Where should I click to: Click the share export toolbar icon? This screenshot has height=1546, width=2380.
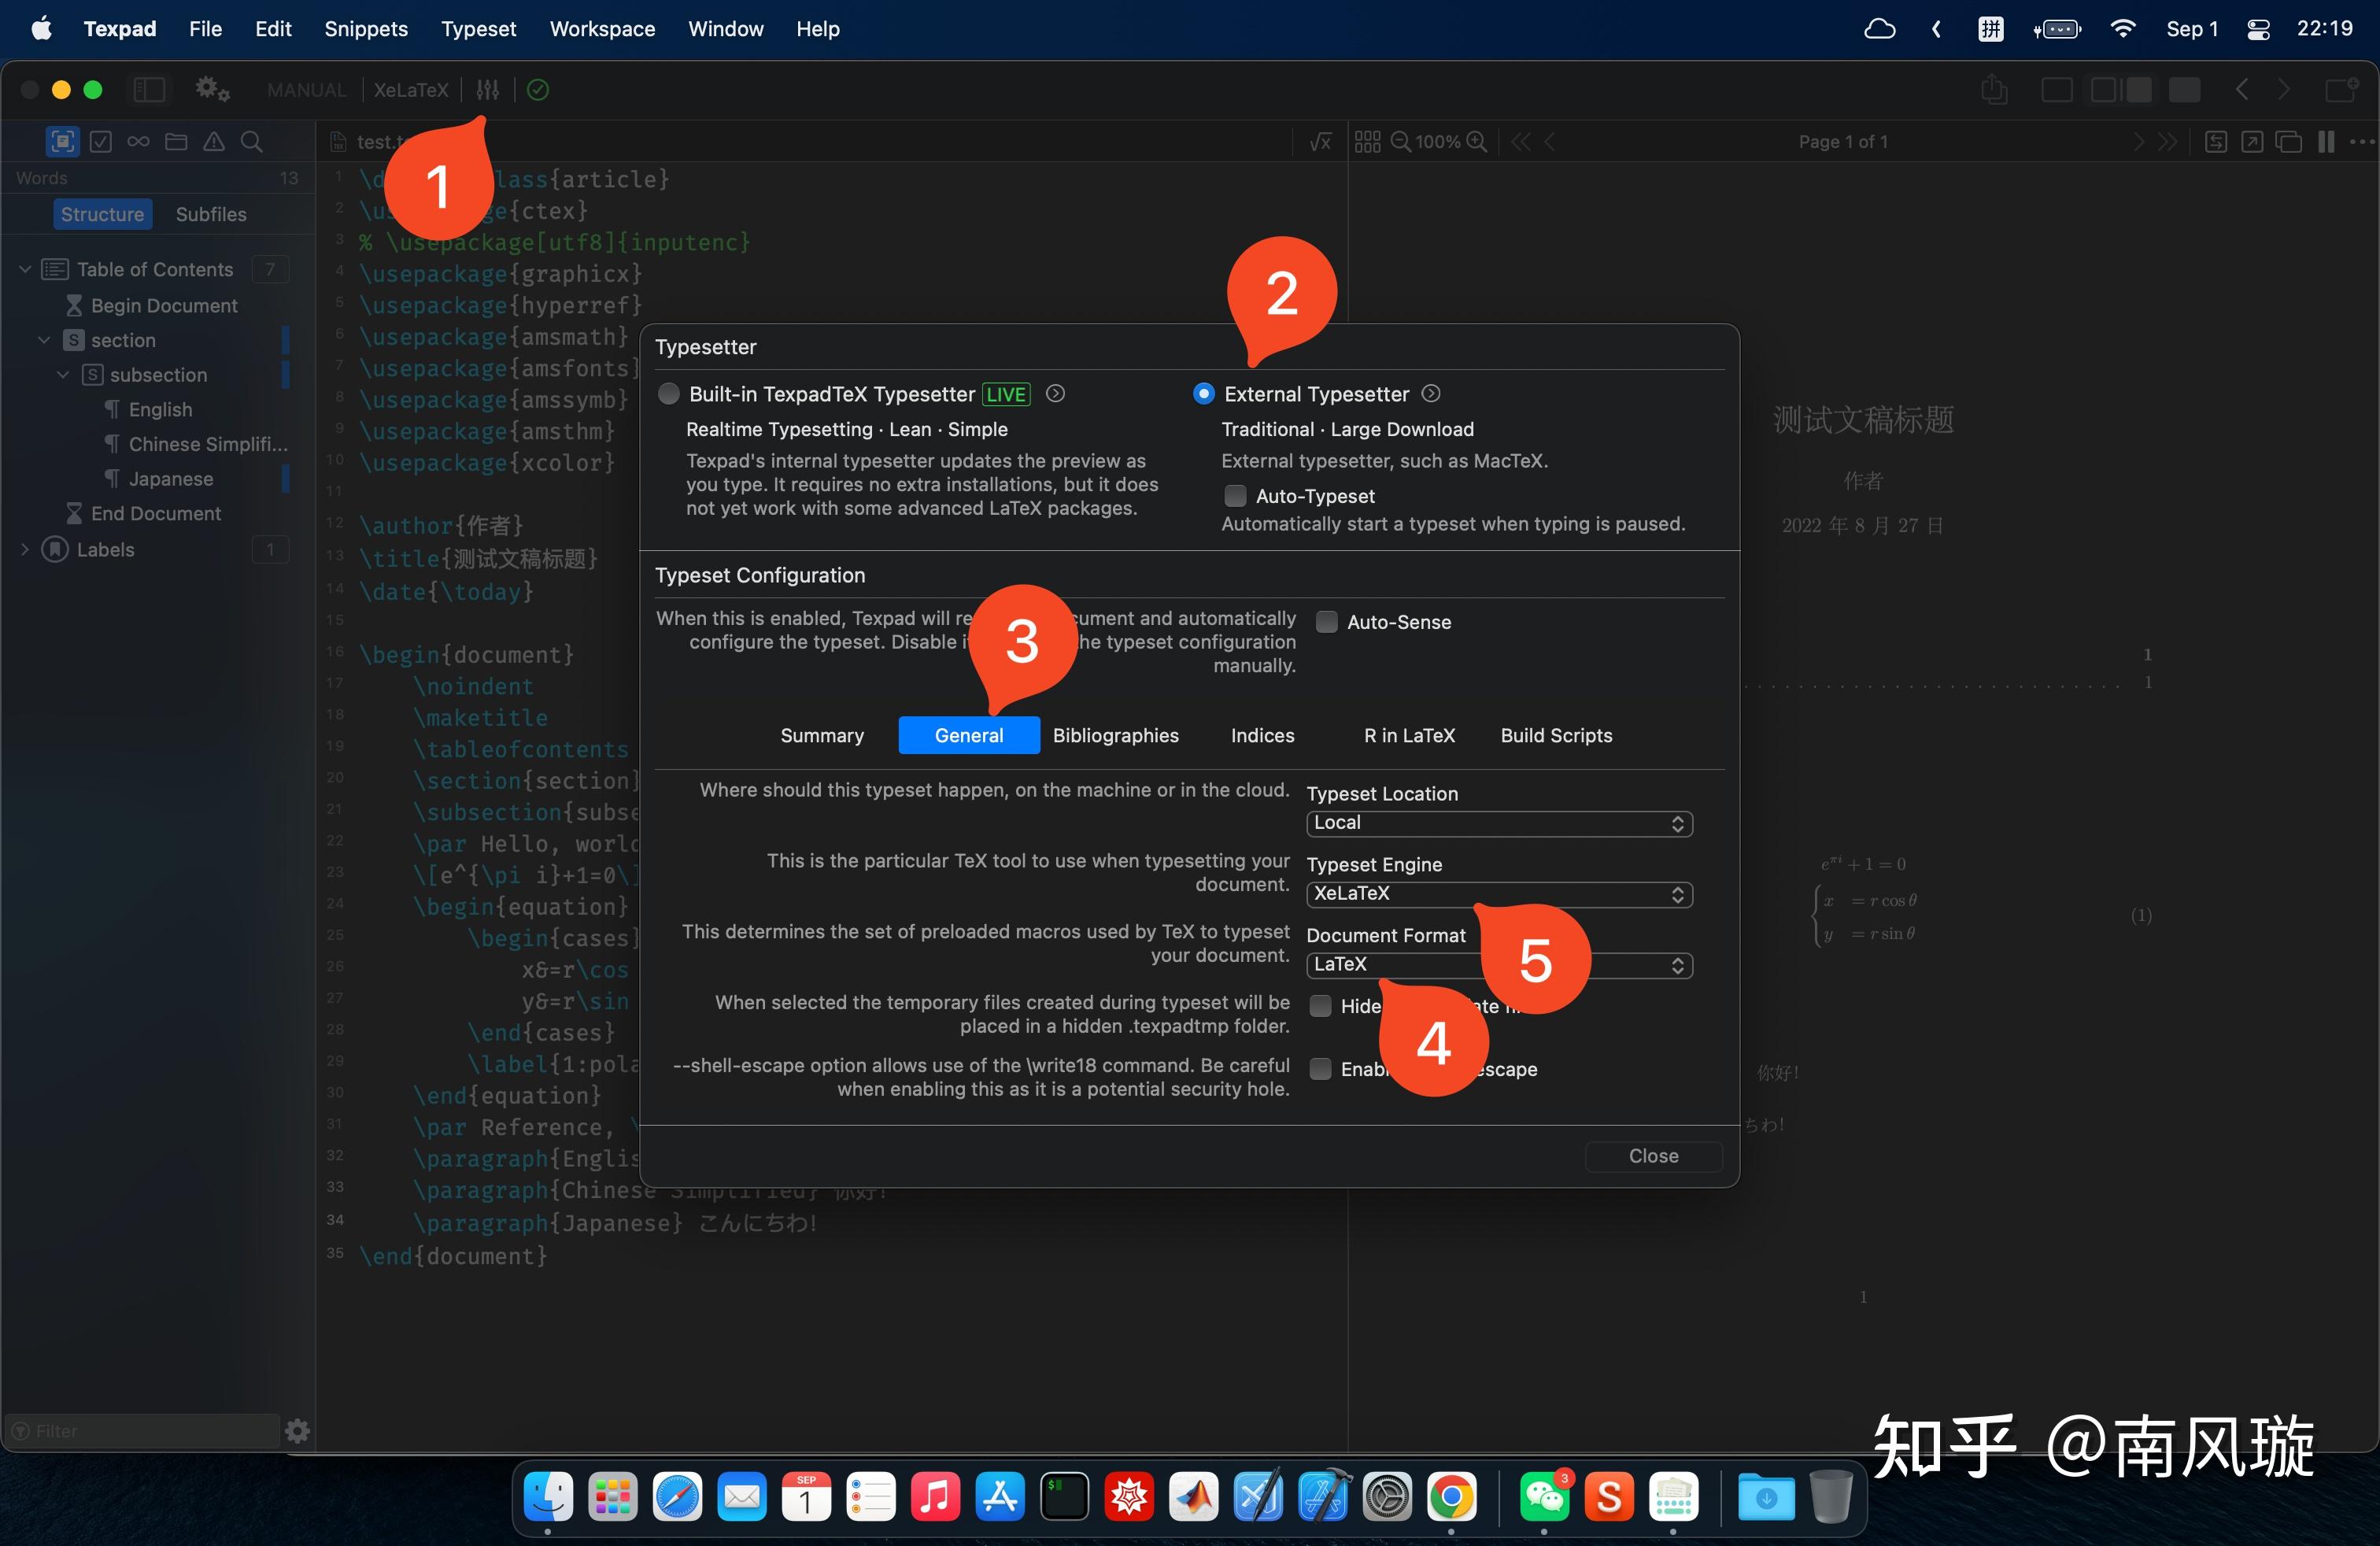coord(1993,90)
